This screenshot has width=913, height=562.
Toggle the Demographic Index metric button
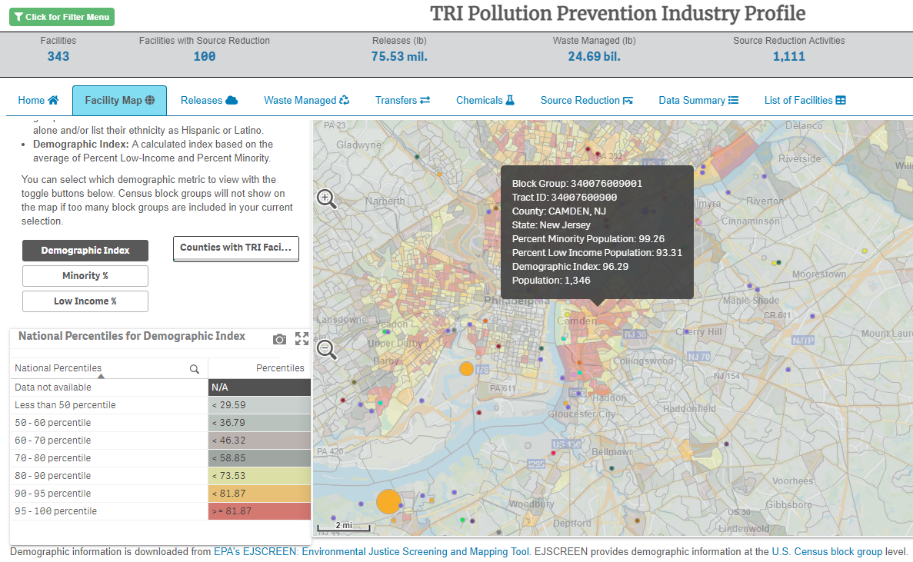[x=85, y=250]
